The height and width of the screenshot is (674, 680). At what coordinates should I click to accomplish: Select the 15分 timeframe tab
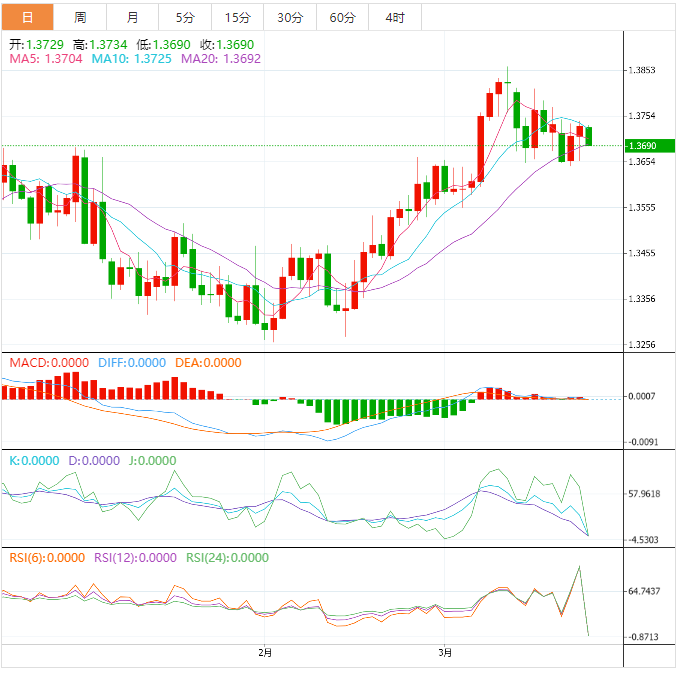tap(238, 17)
